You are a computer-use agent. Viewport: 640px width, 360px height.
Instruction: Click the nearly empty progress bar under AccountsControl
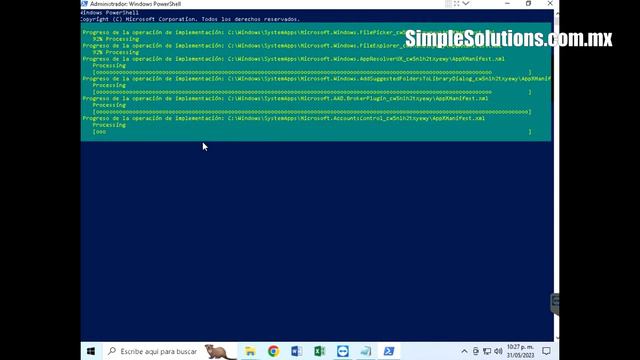pos(312,132)
